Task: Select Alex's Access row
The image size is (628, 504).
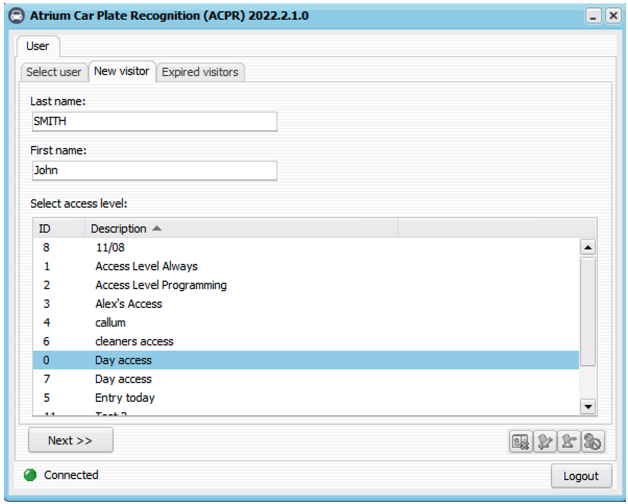Action: coord(306,304)
